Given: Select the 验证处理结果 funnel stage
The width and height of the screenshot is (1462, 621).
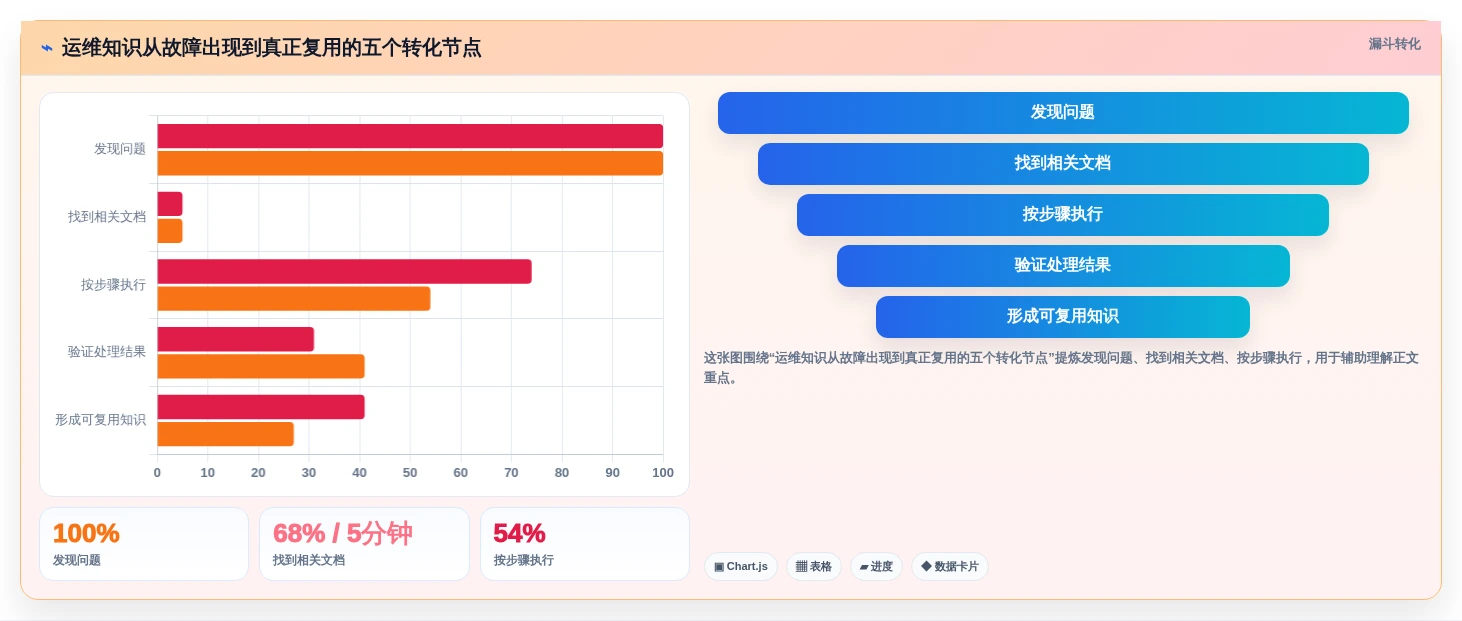Looking at the screenshot, I should [x=1063, y=266].
